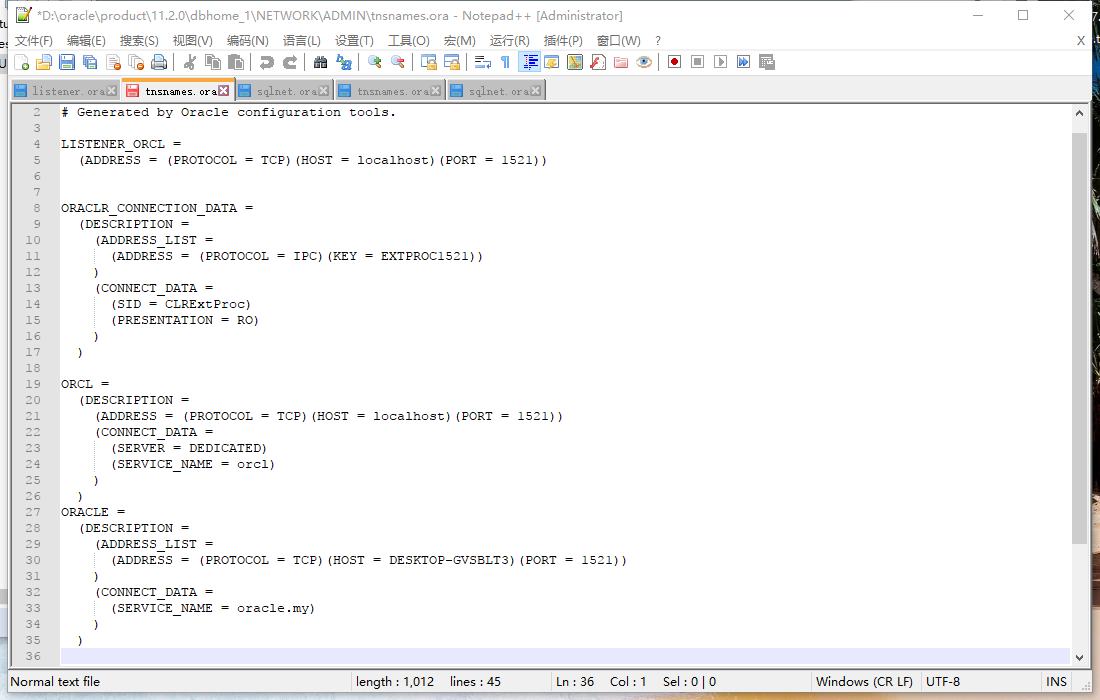The width and height of the screenshot is (1100, 700).
Task: Close current document via menu bar X
Action: [x=1080, y=41]
